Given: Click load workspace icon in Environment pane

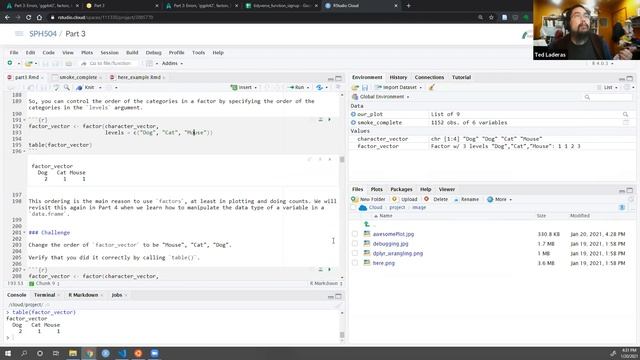Looking at the screenshot, I should click(355, 87).
